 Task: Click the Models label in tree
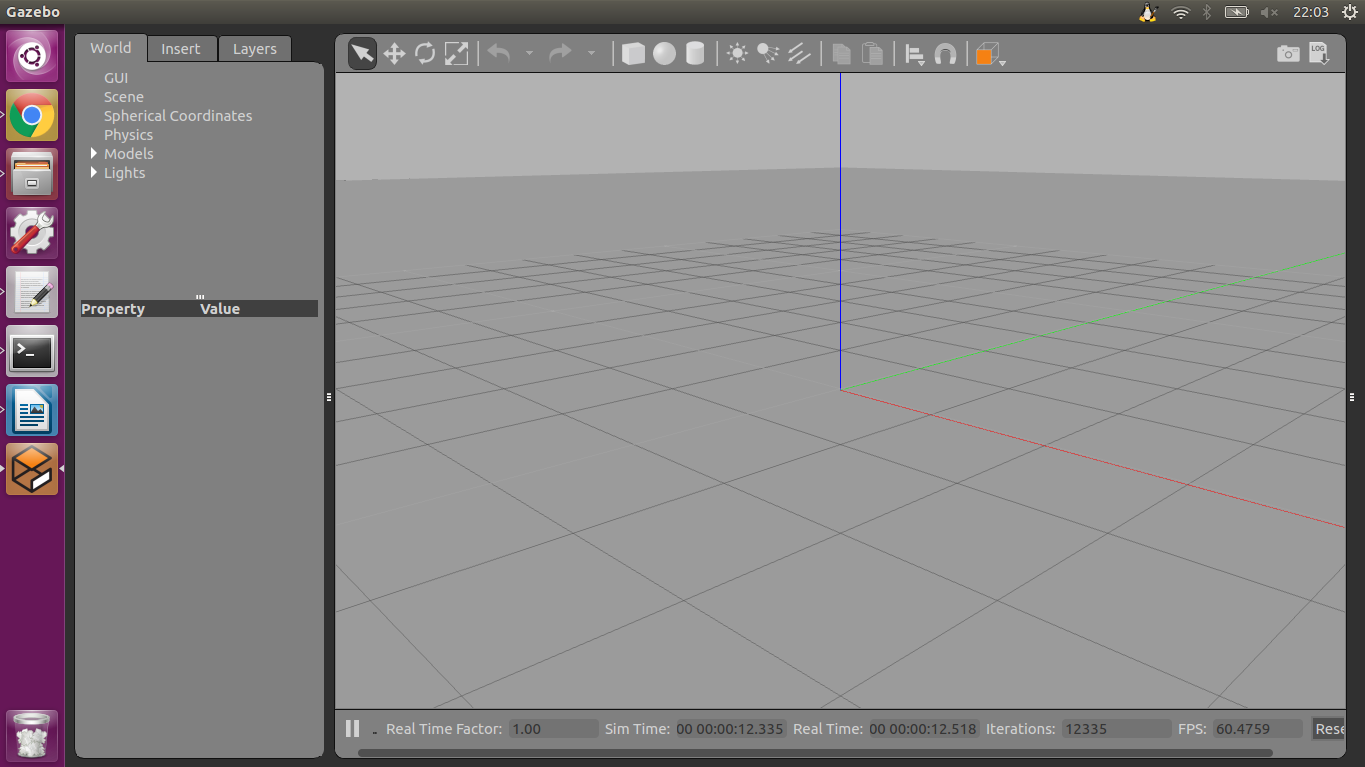pos(129,154)
